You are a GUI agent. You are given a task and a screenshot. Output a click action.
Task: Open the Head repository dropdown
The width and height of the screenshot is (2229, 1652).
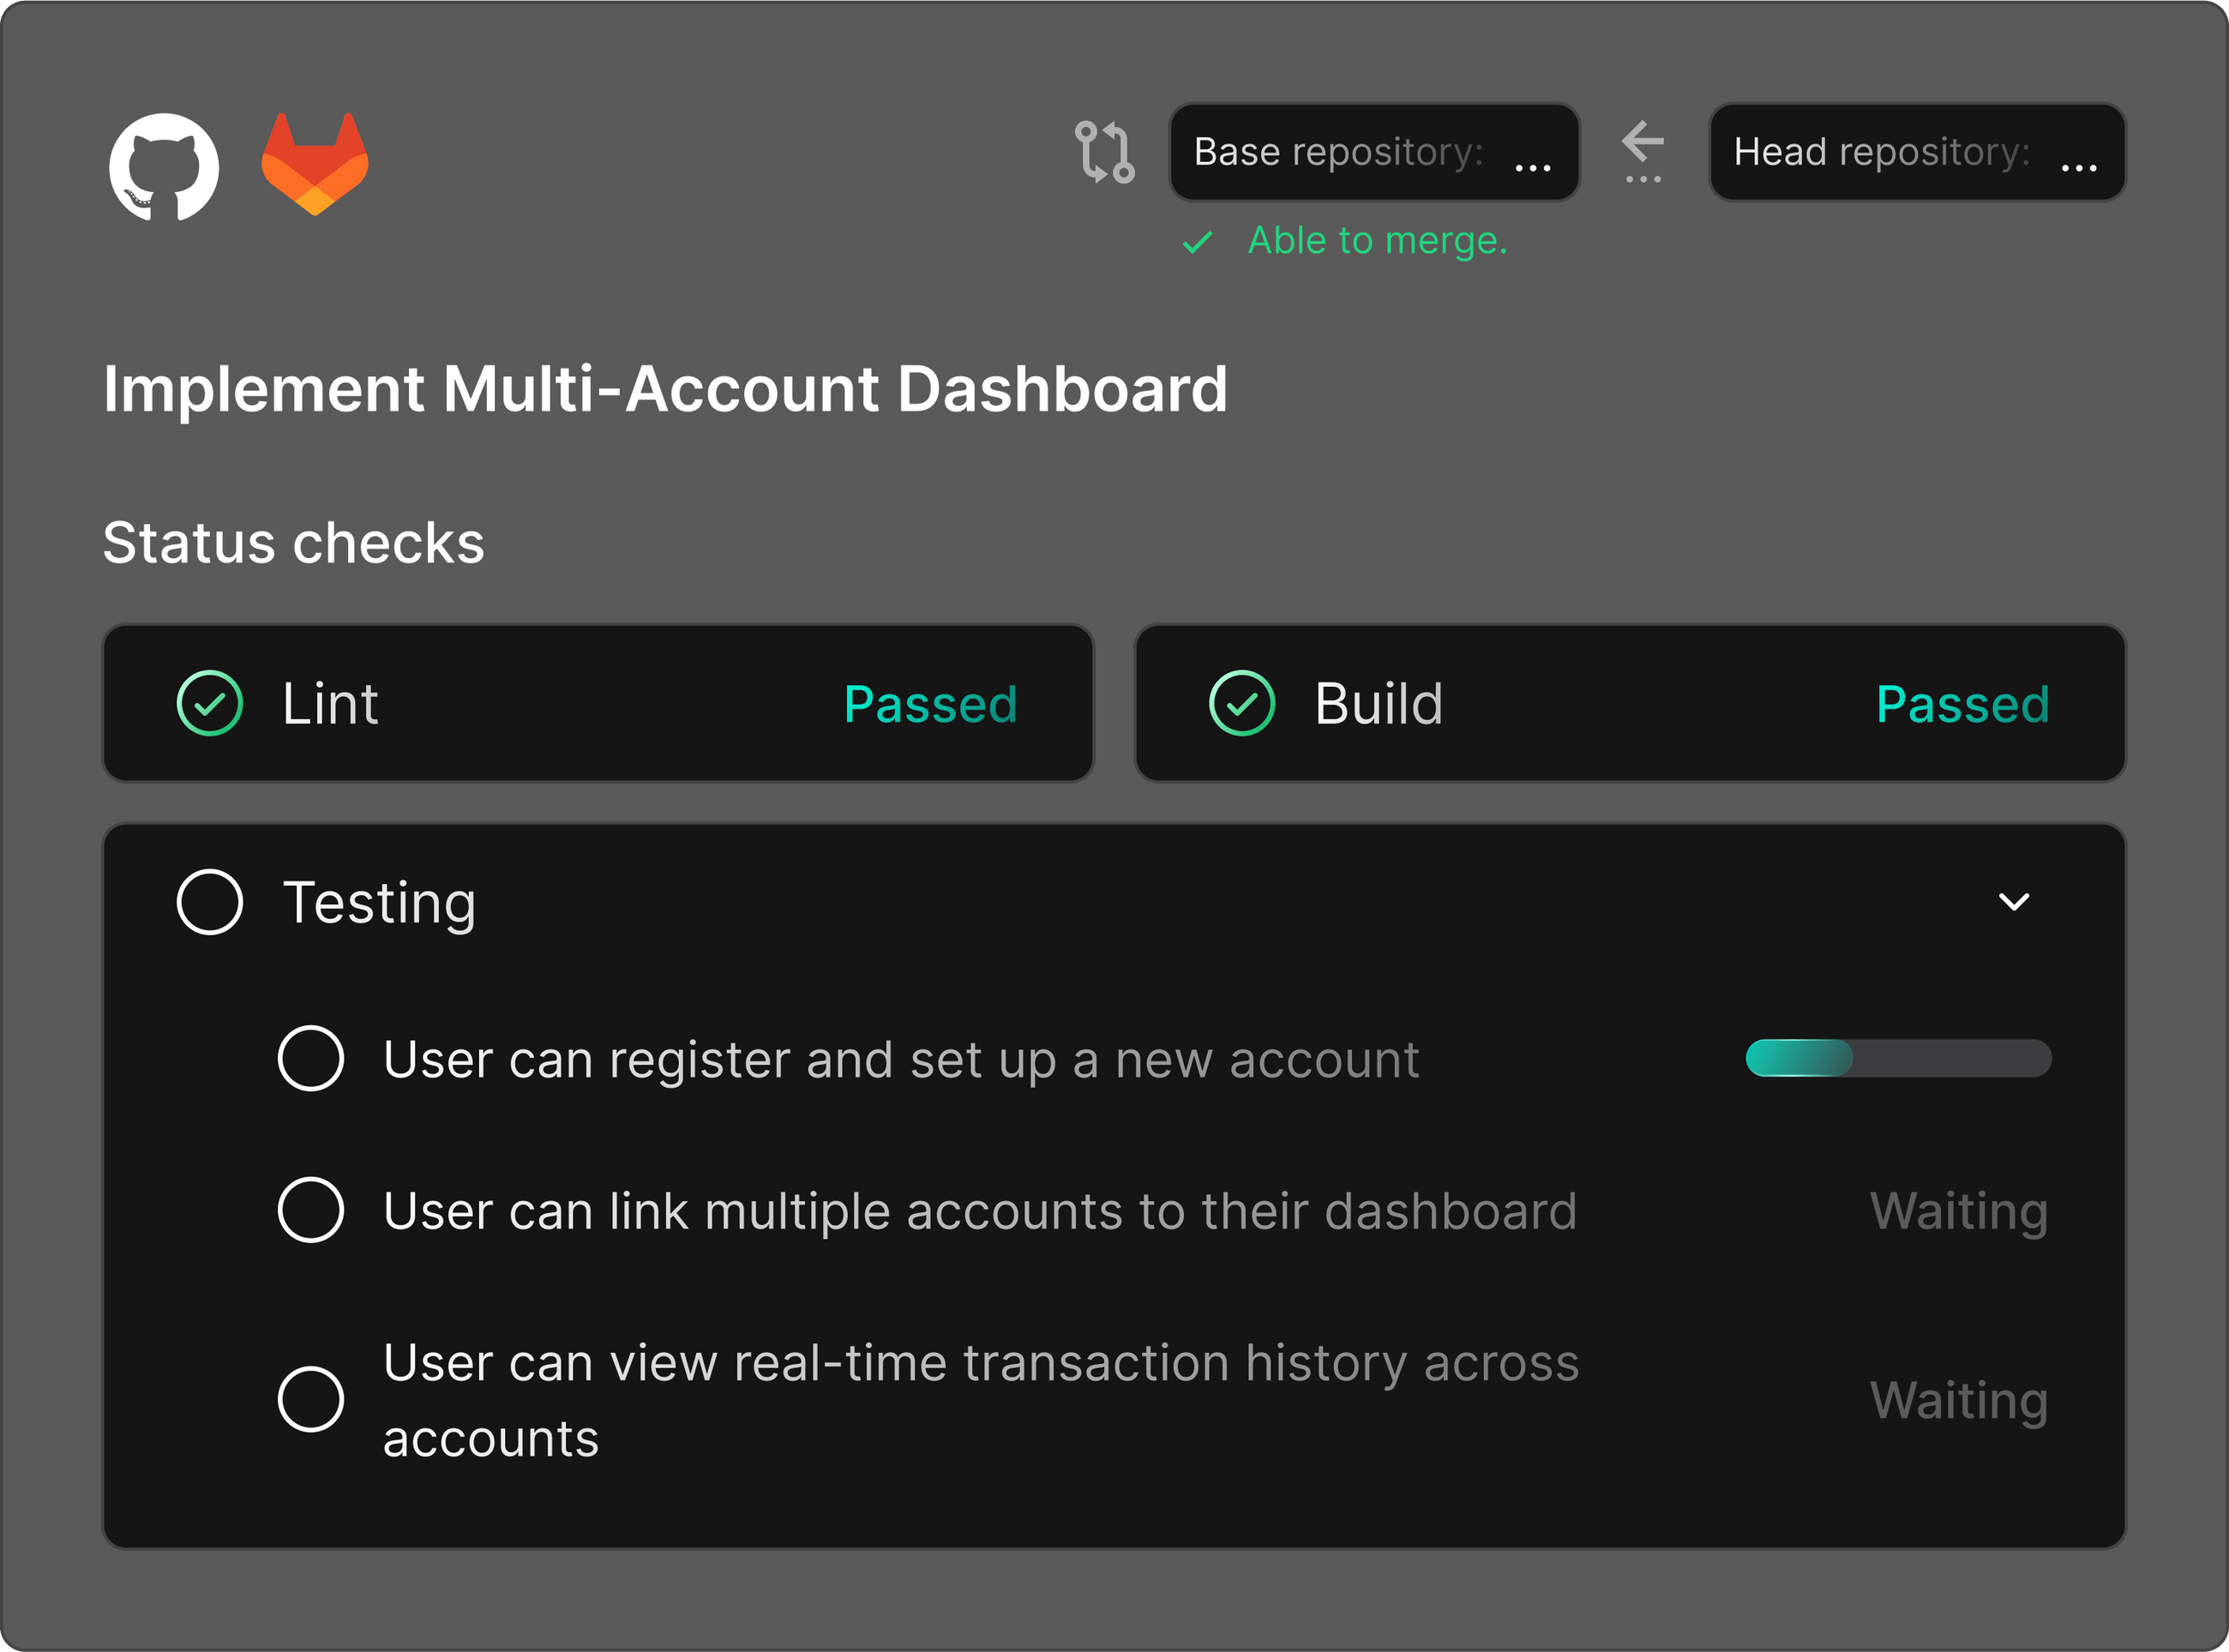1917,152
